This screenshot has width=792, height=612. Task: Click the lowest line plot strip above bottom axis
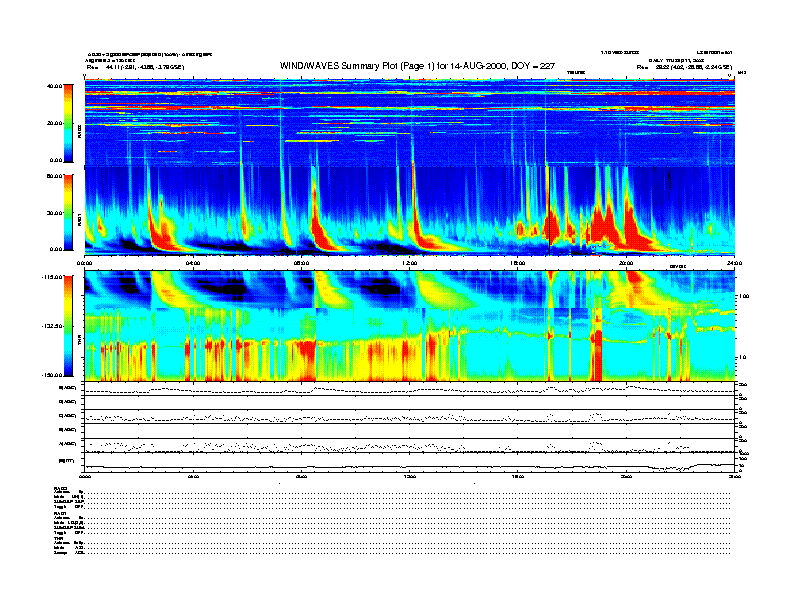410,462
